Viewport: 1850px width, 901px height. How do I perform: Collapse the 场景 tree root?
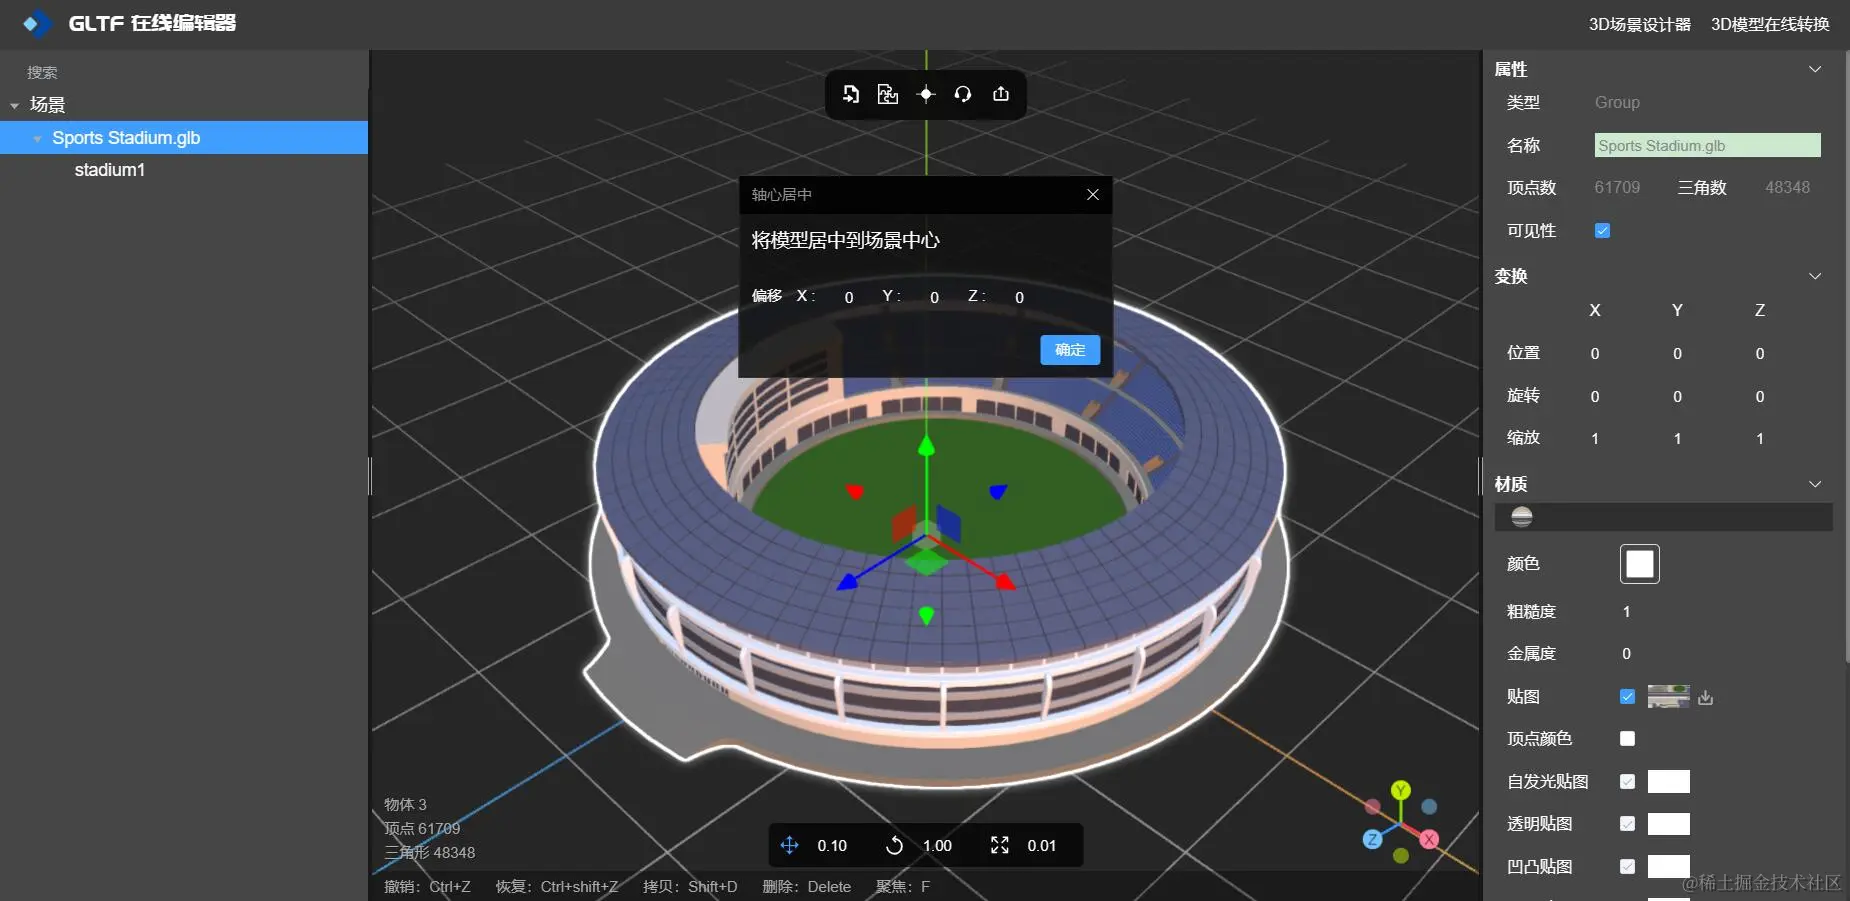(x=14, y=105)
